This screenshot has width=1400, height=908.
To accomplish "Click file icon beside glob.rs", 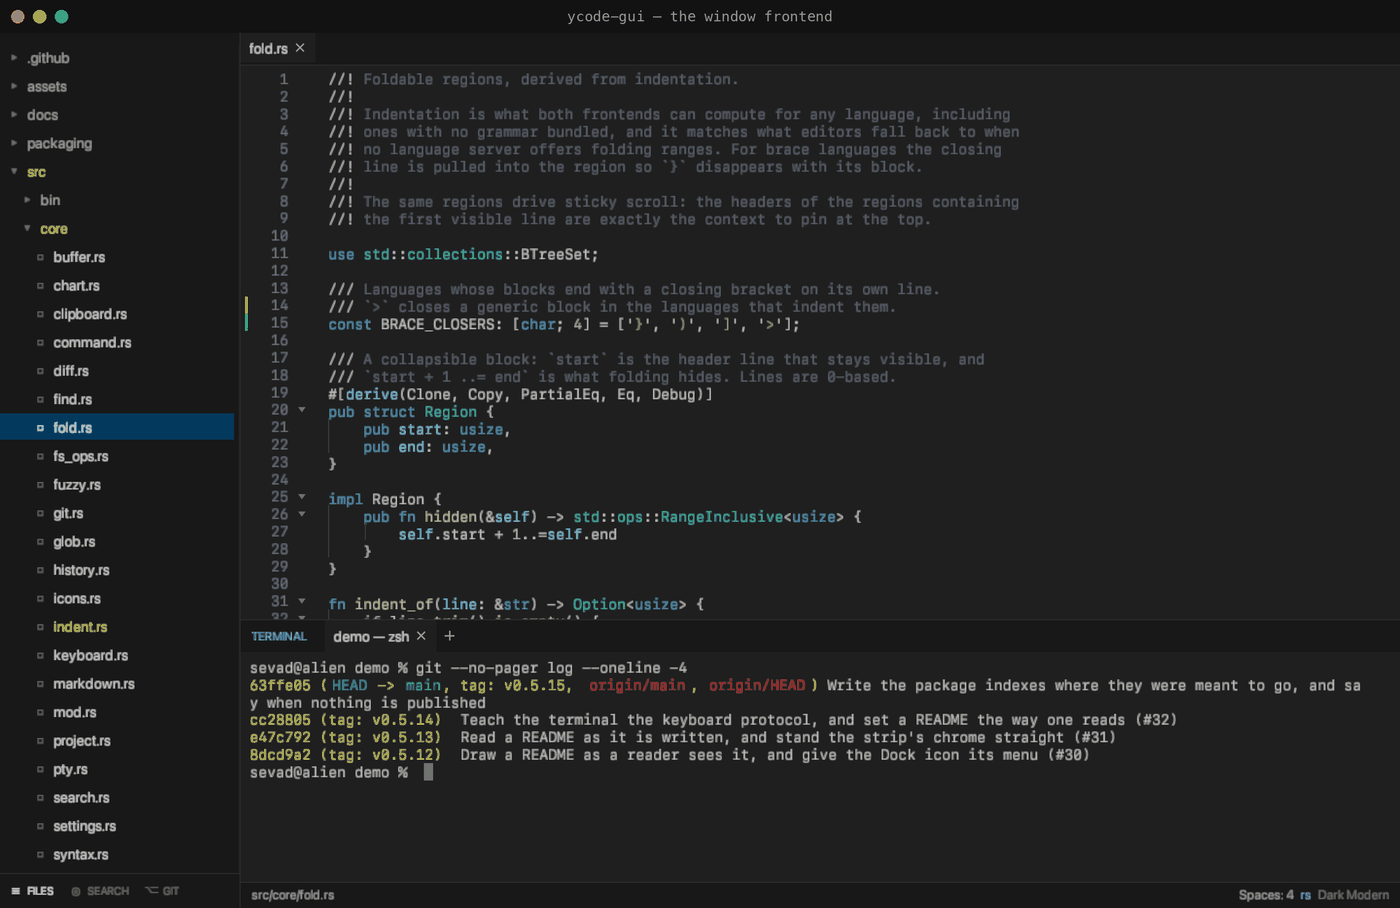I will pos(41,542).
